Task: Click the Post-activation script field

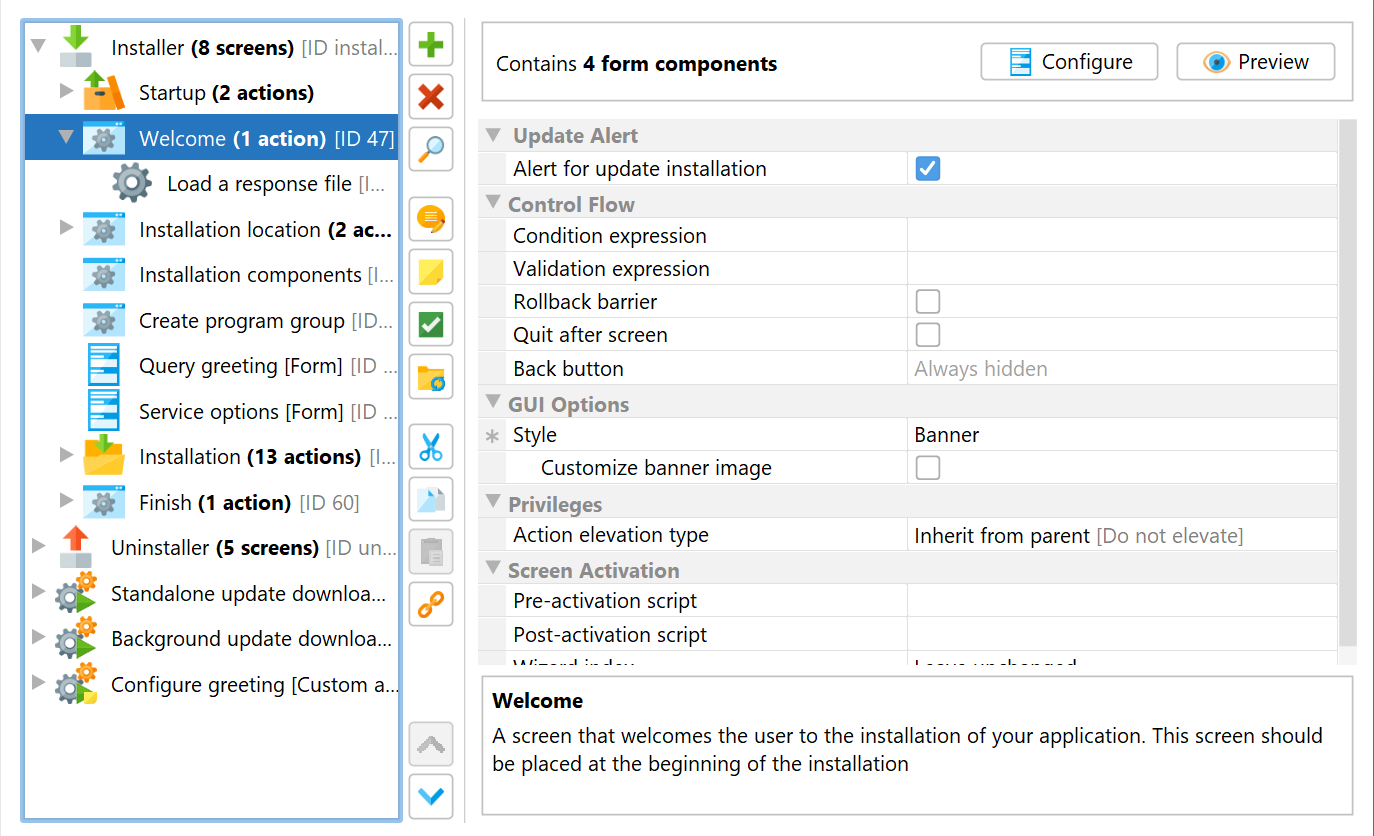Action: [1122, 635]
